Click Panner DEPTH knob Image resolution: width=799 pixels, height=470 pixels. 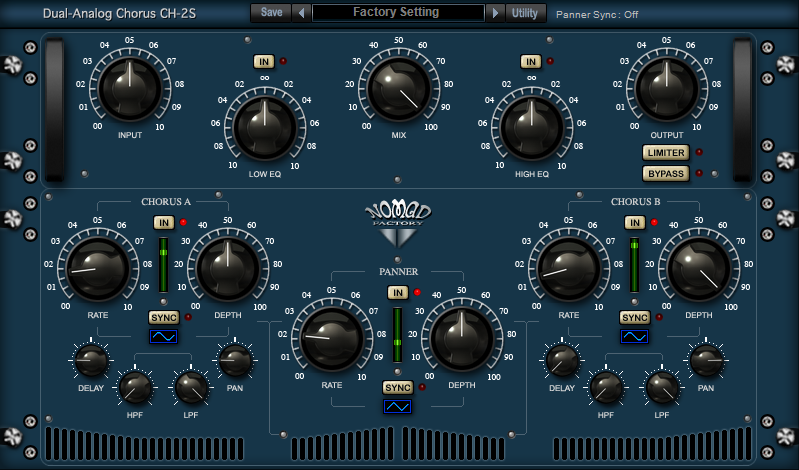(462, 339)
